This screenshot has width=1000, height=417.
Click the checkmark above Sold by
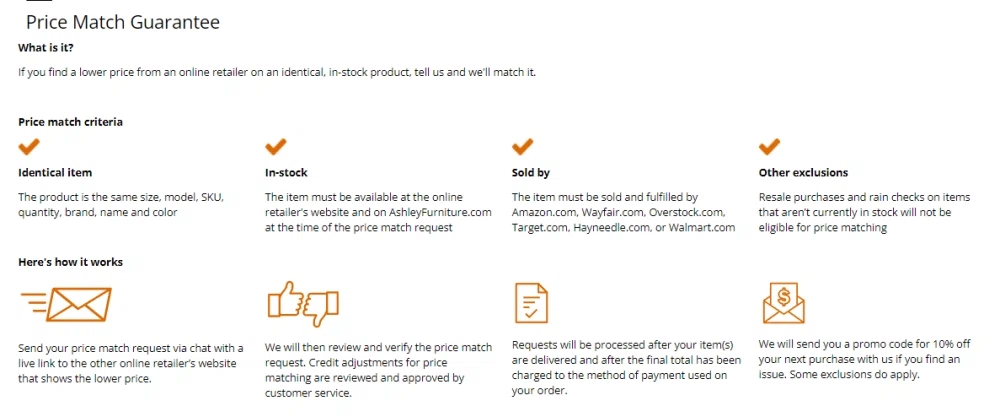pos(522,147)
